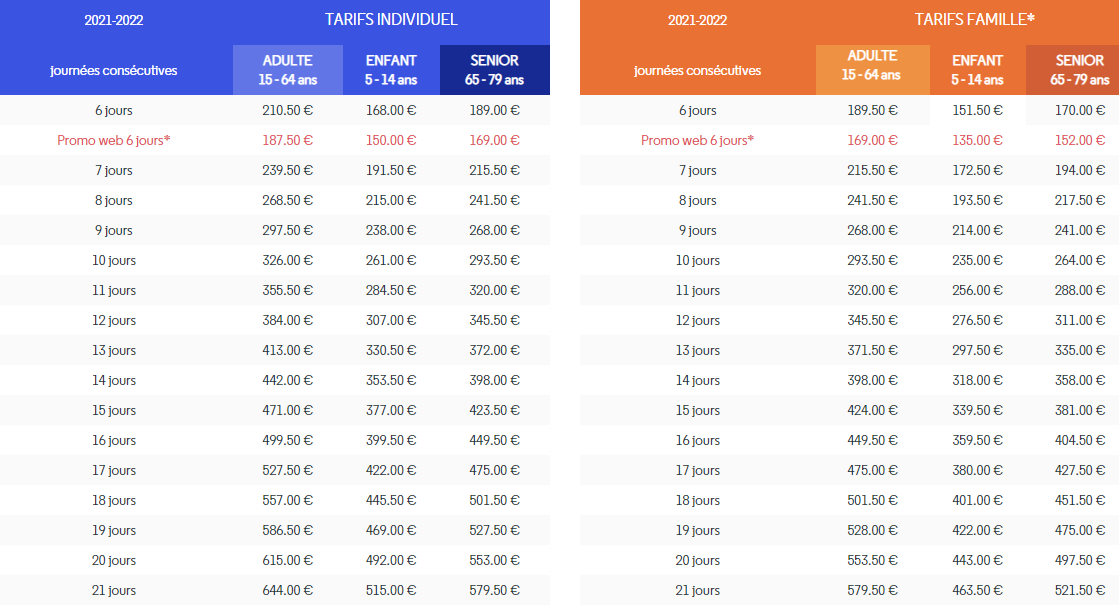Click the 2021-2022 label in the blue header

(114, 20)
